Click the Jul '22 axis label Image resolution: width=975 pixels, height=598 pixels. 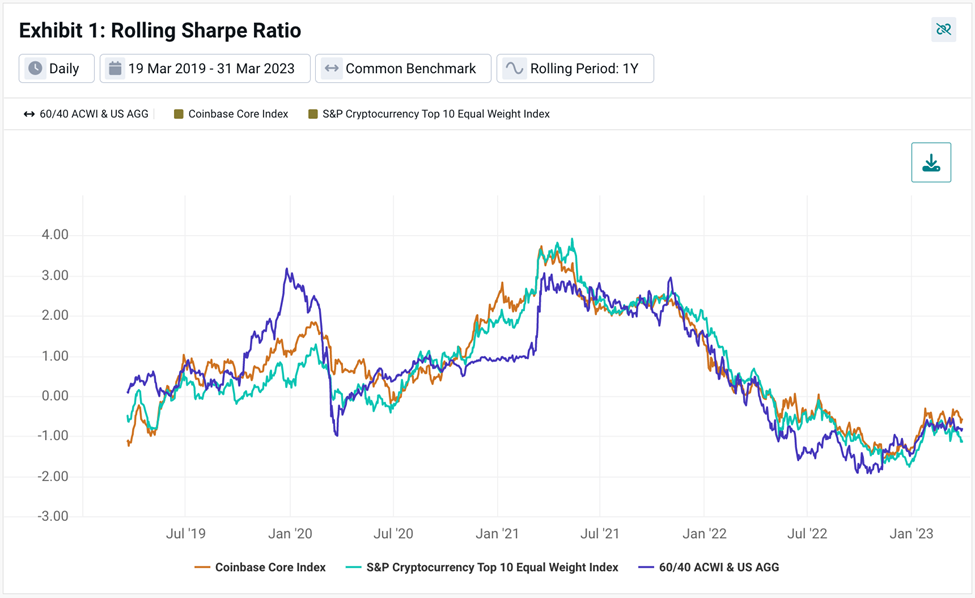coord(807,533)
